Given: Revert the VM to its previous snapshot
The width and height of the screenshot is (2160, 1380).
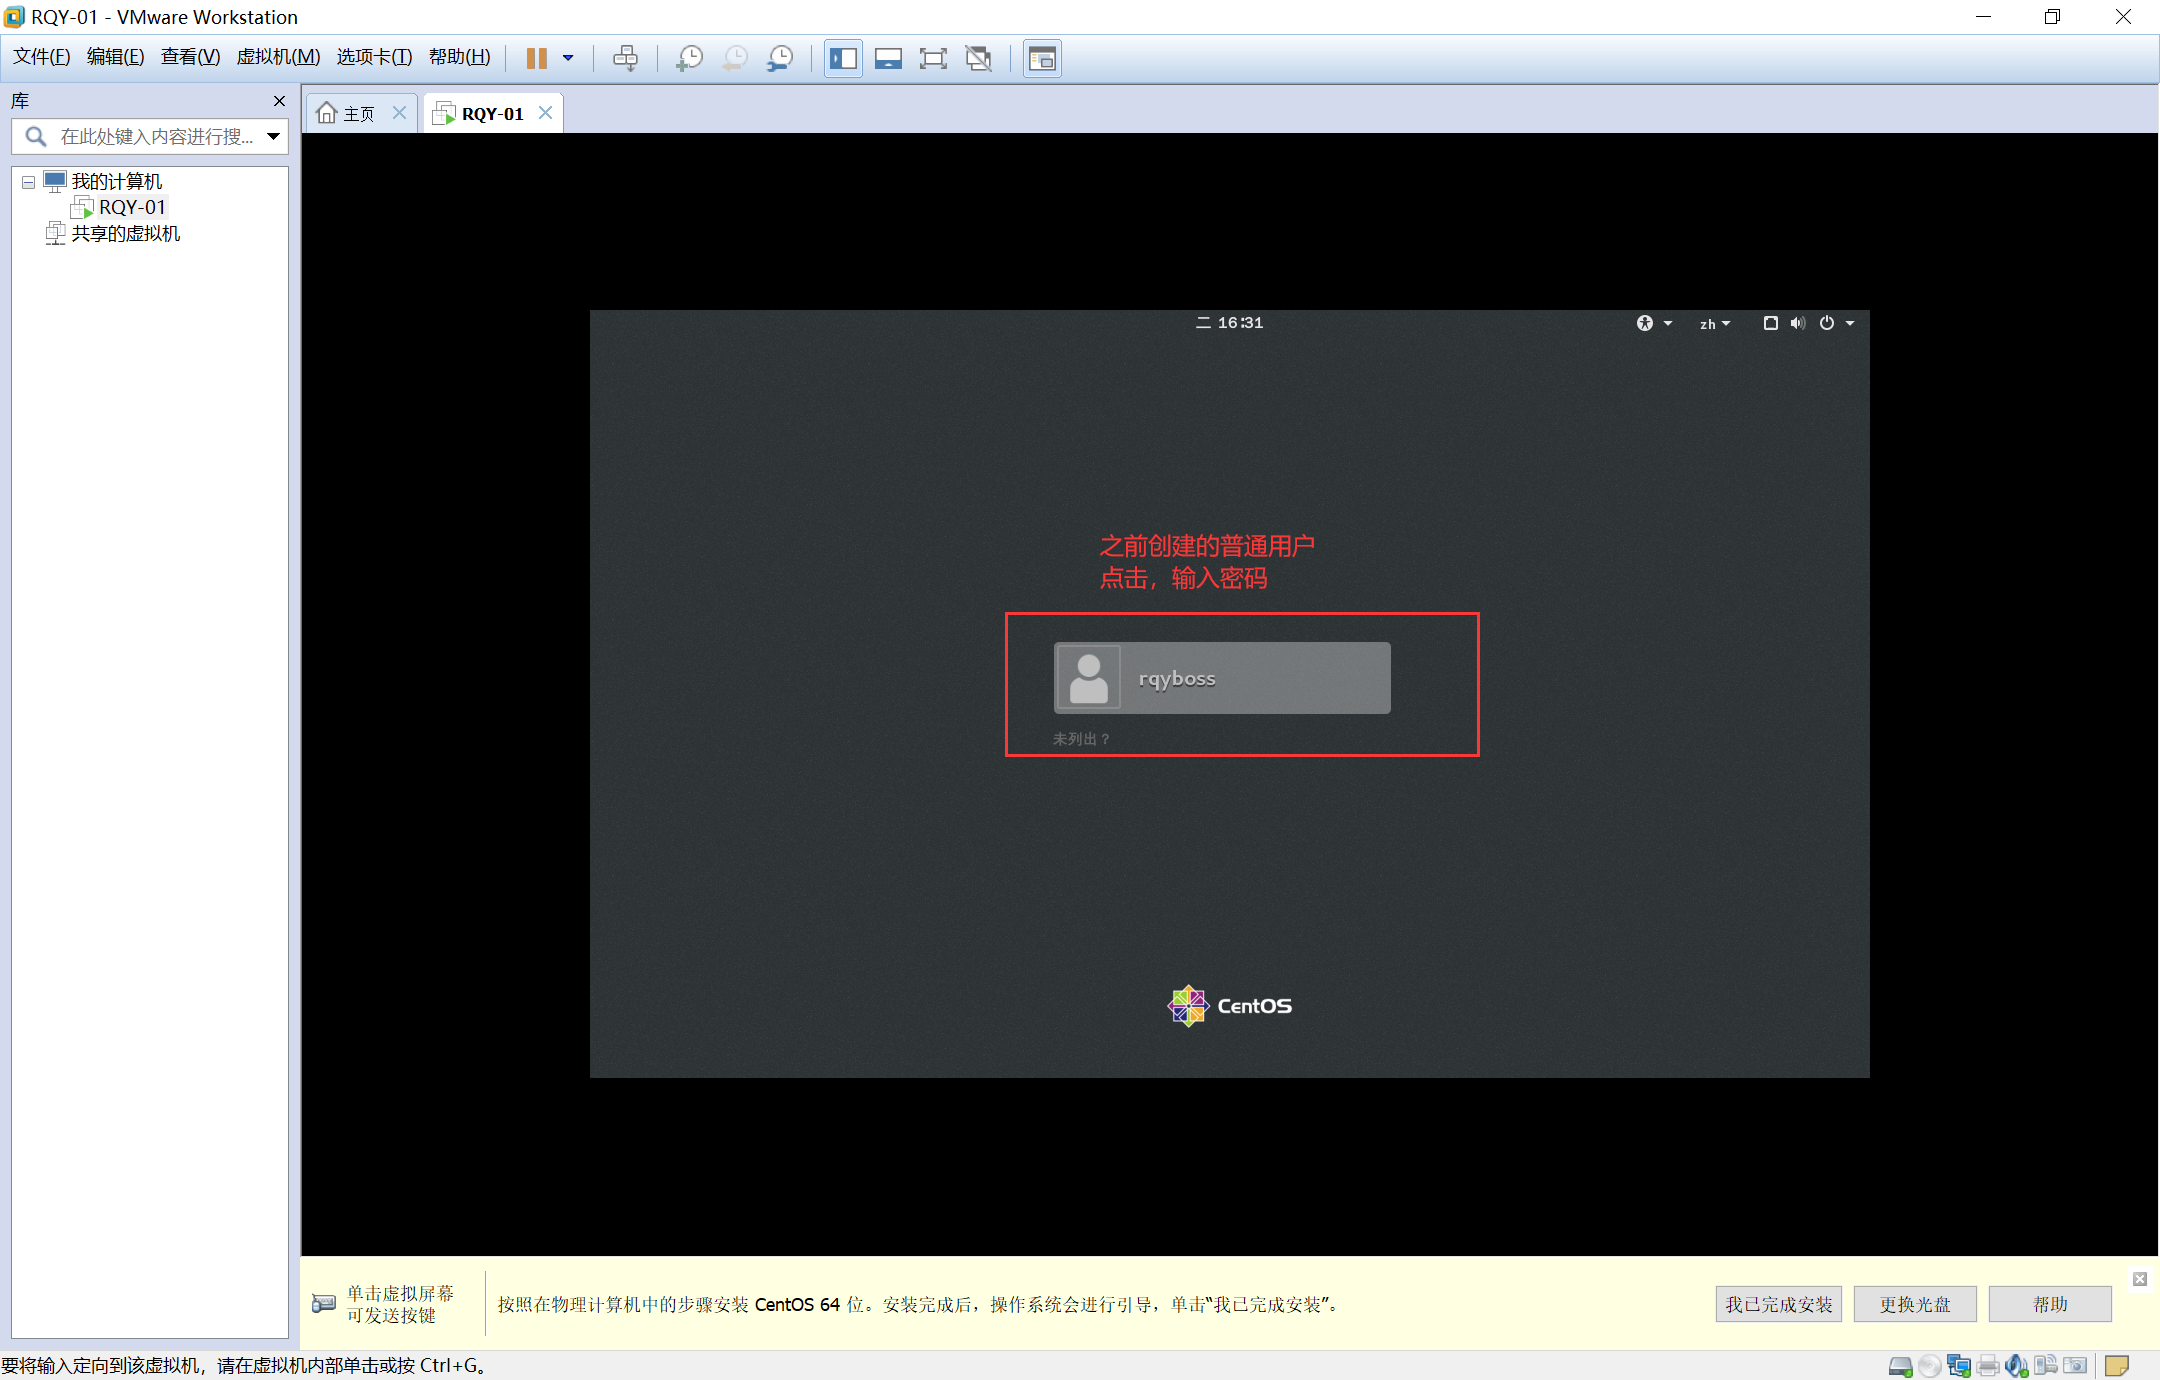Looking at the screenshot, I should 735,58.
